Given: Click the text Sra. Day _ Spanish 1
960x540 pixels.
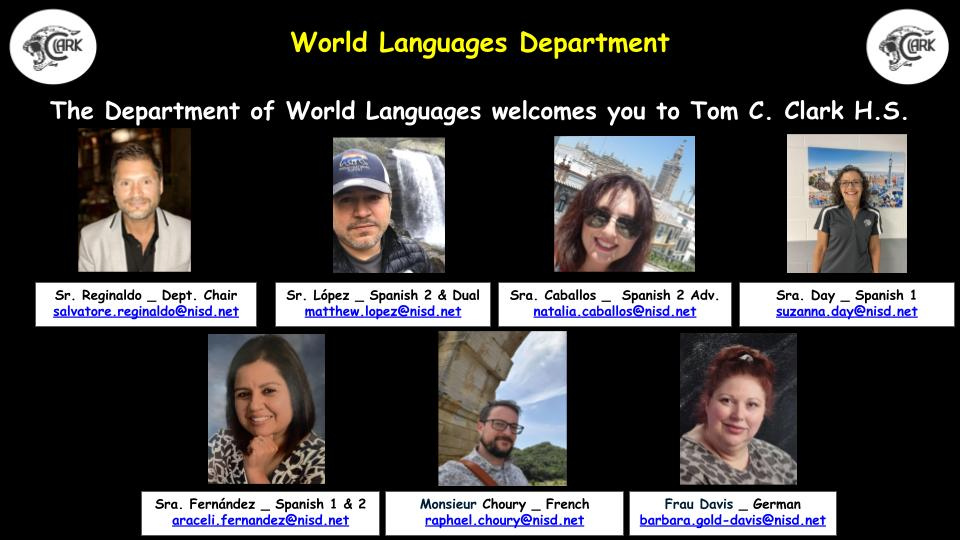Looking at the screenshot, I should click(846, 295).
